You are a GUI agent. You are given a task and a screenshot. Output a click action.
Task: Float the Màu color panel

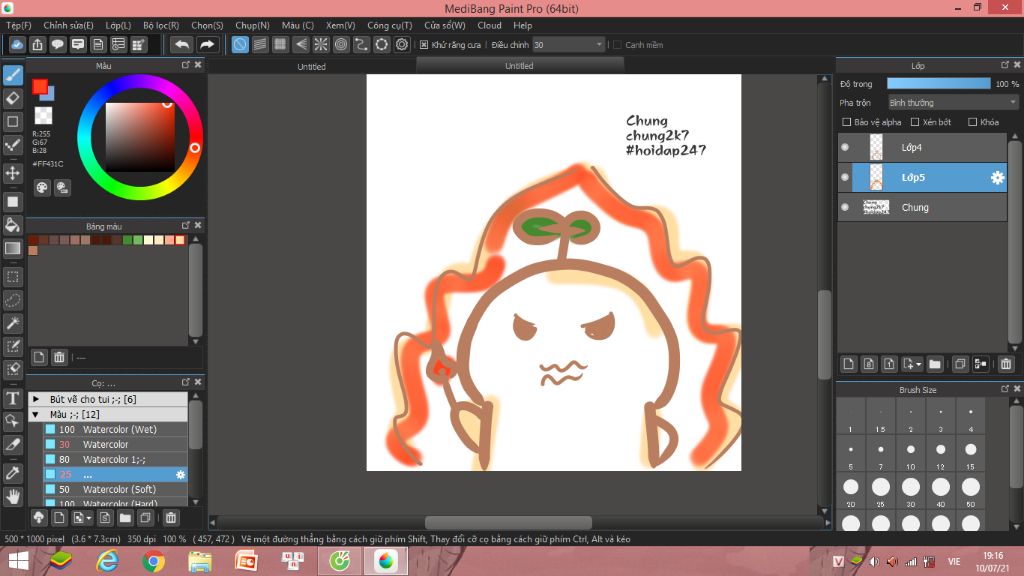[185, 65]
